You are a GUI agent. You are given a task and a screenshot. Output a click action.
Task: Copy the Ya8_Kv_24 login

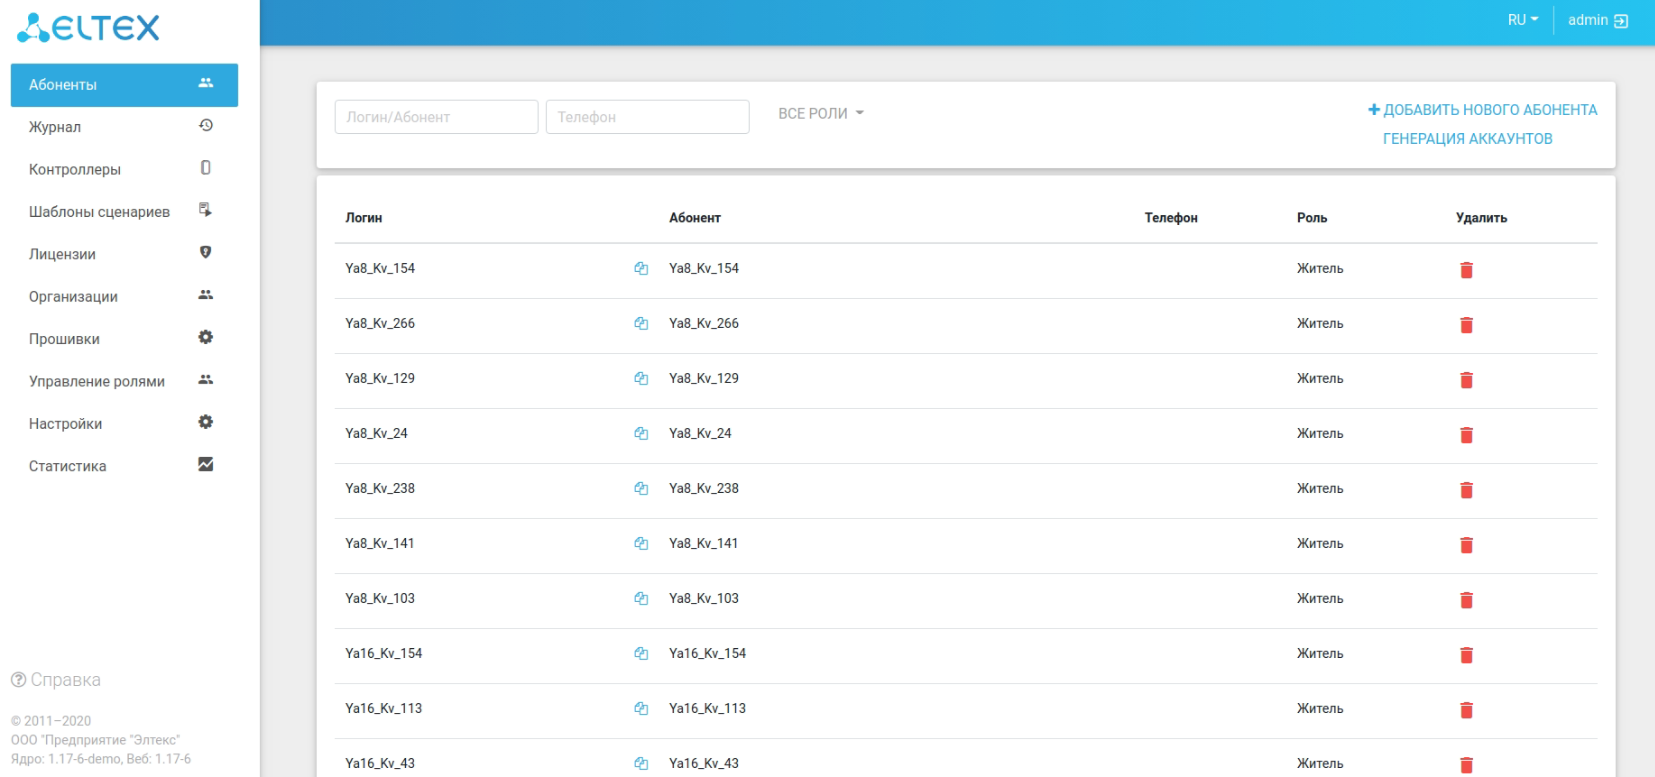(641, 434)
